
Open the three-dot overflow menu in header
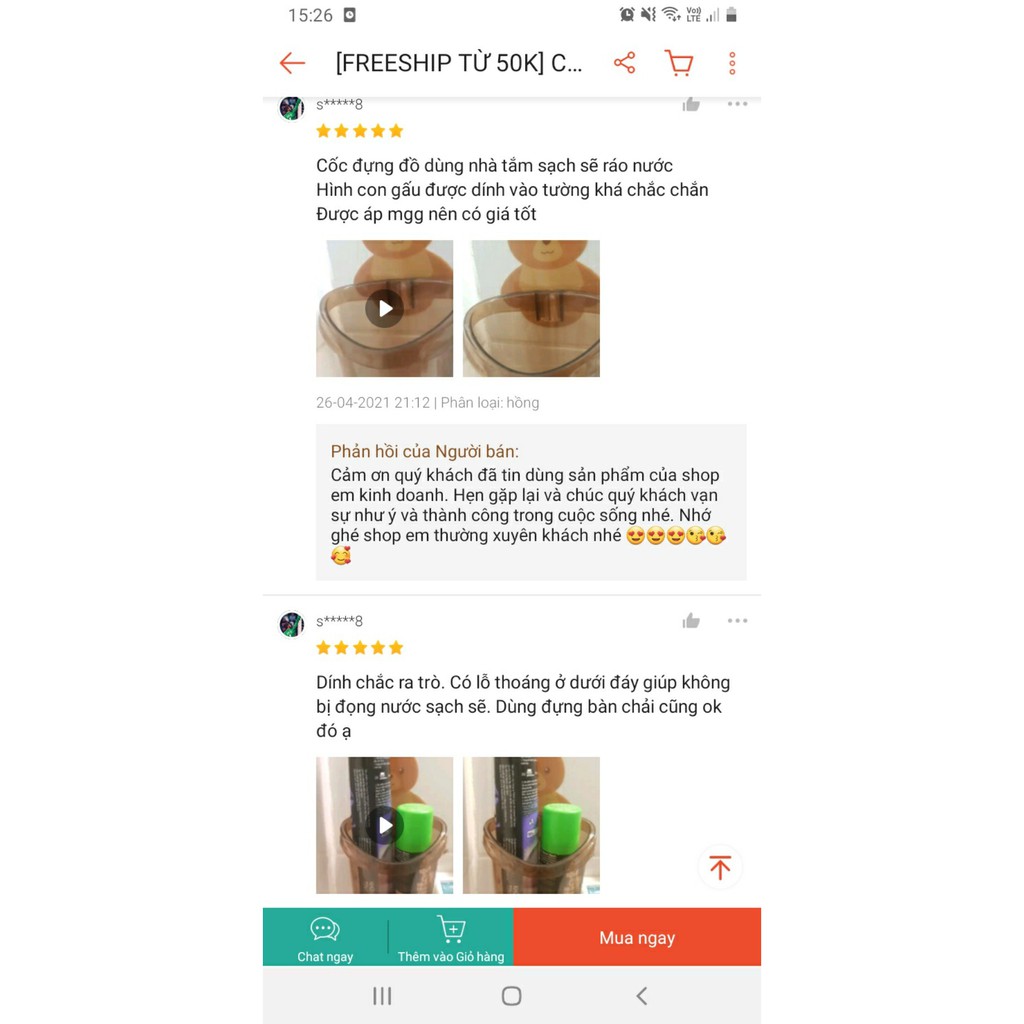[732, 63]
